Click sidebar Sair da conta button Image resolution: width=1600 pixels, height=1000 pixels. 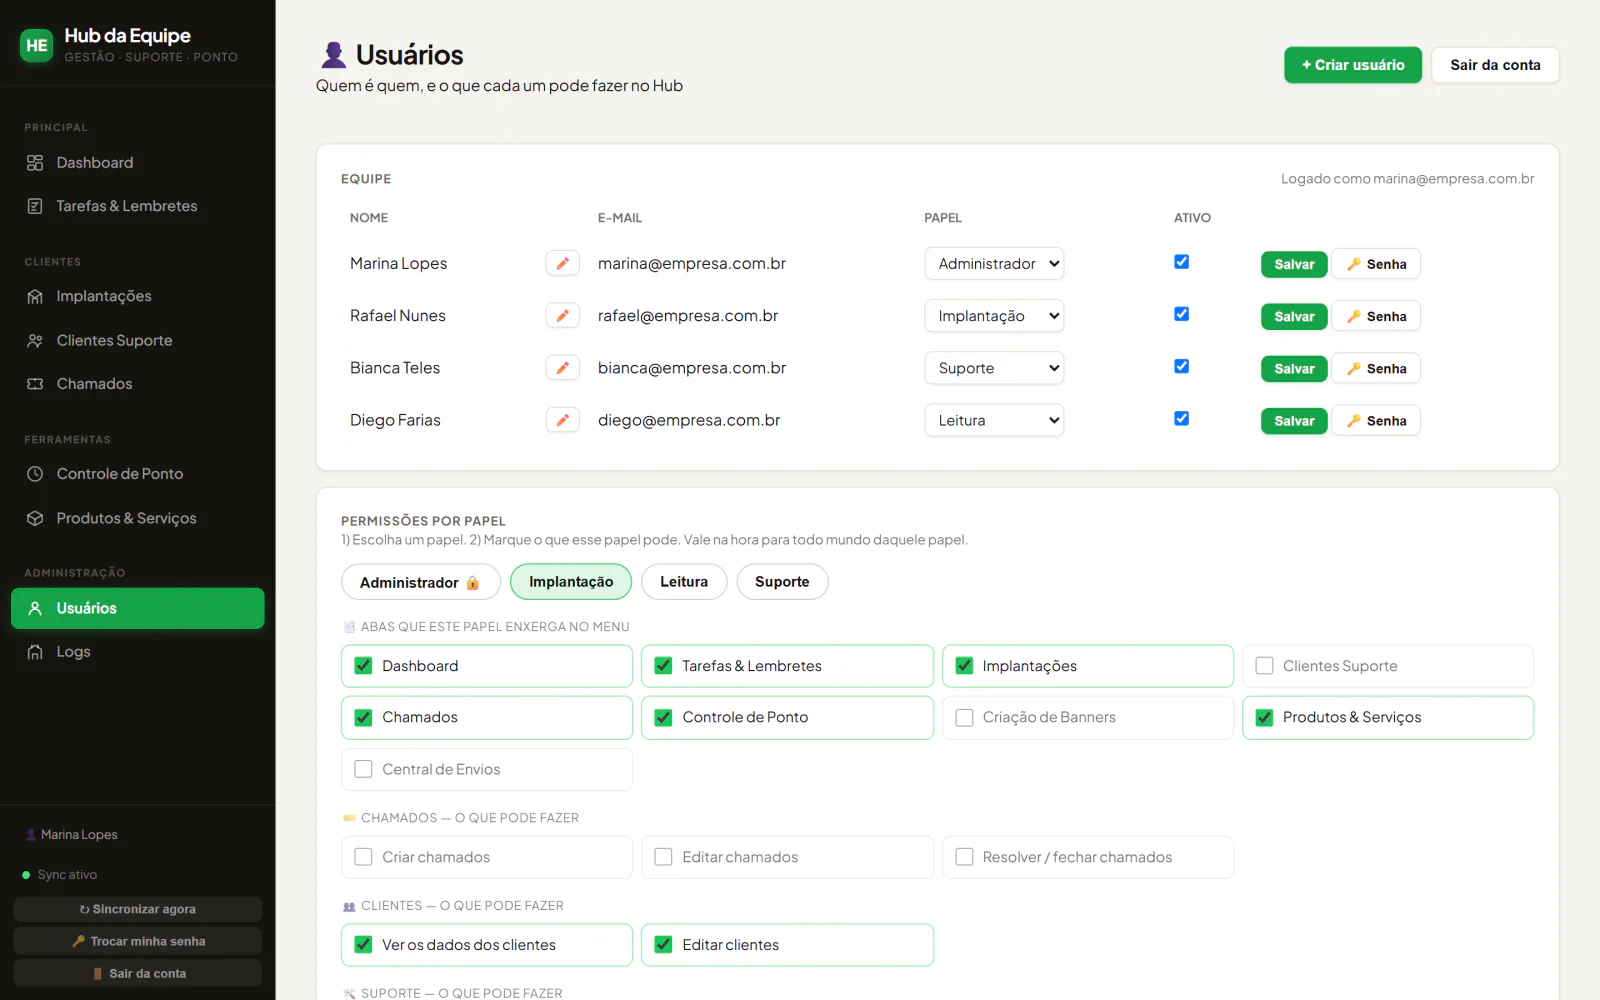point(138,973)
